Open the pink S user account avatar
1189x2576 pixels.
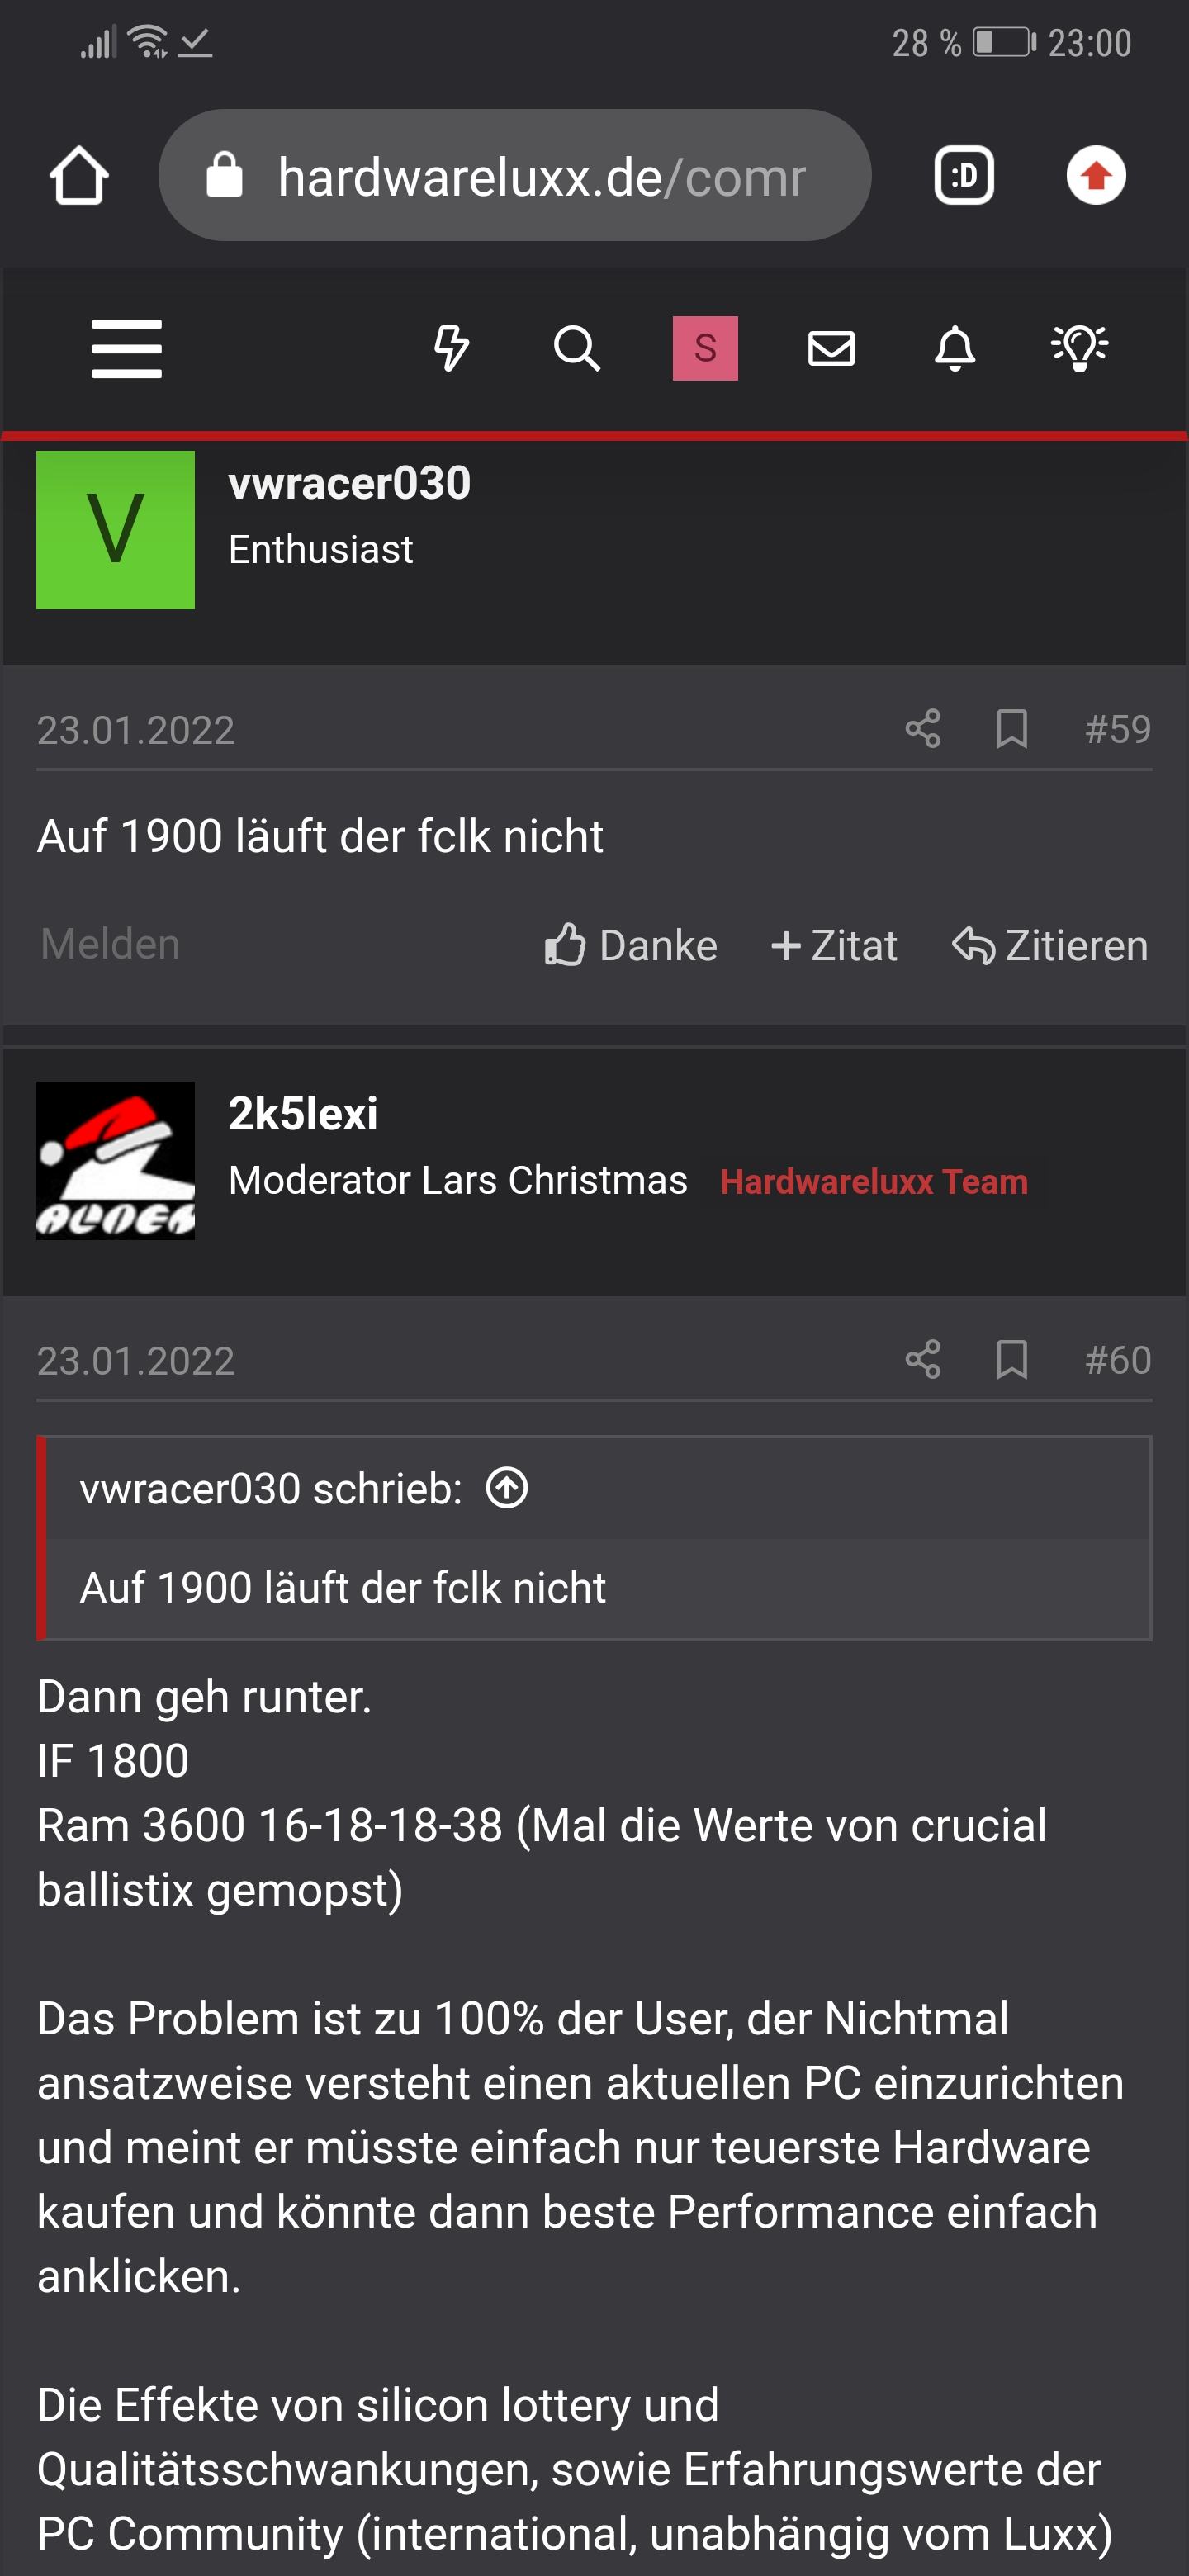coord(705,348)
